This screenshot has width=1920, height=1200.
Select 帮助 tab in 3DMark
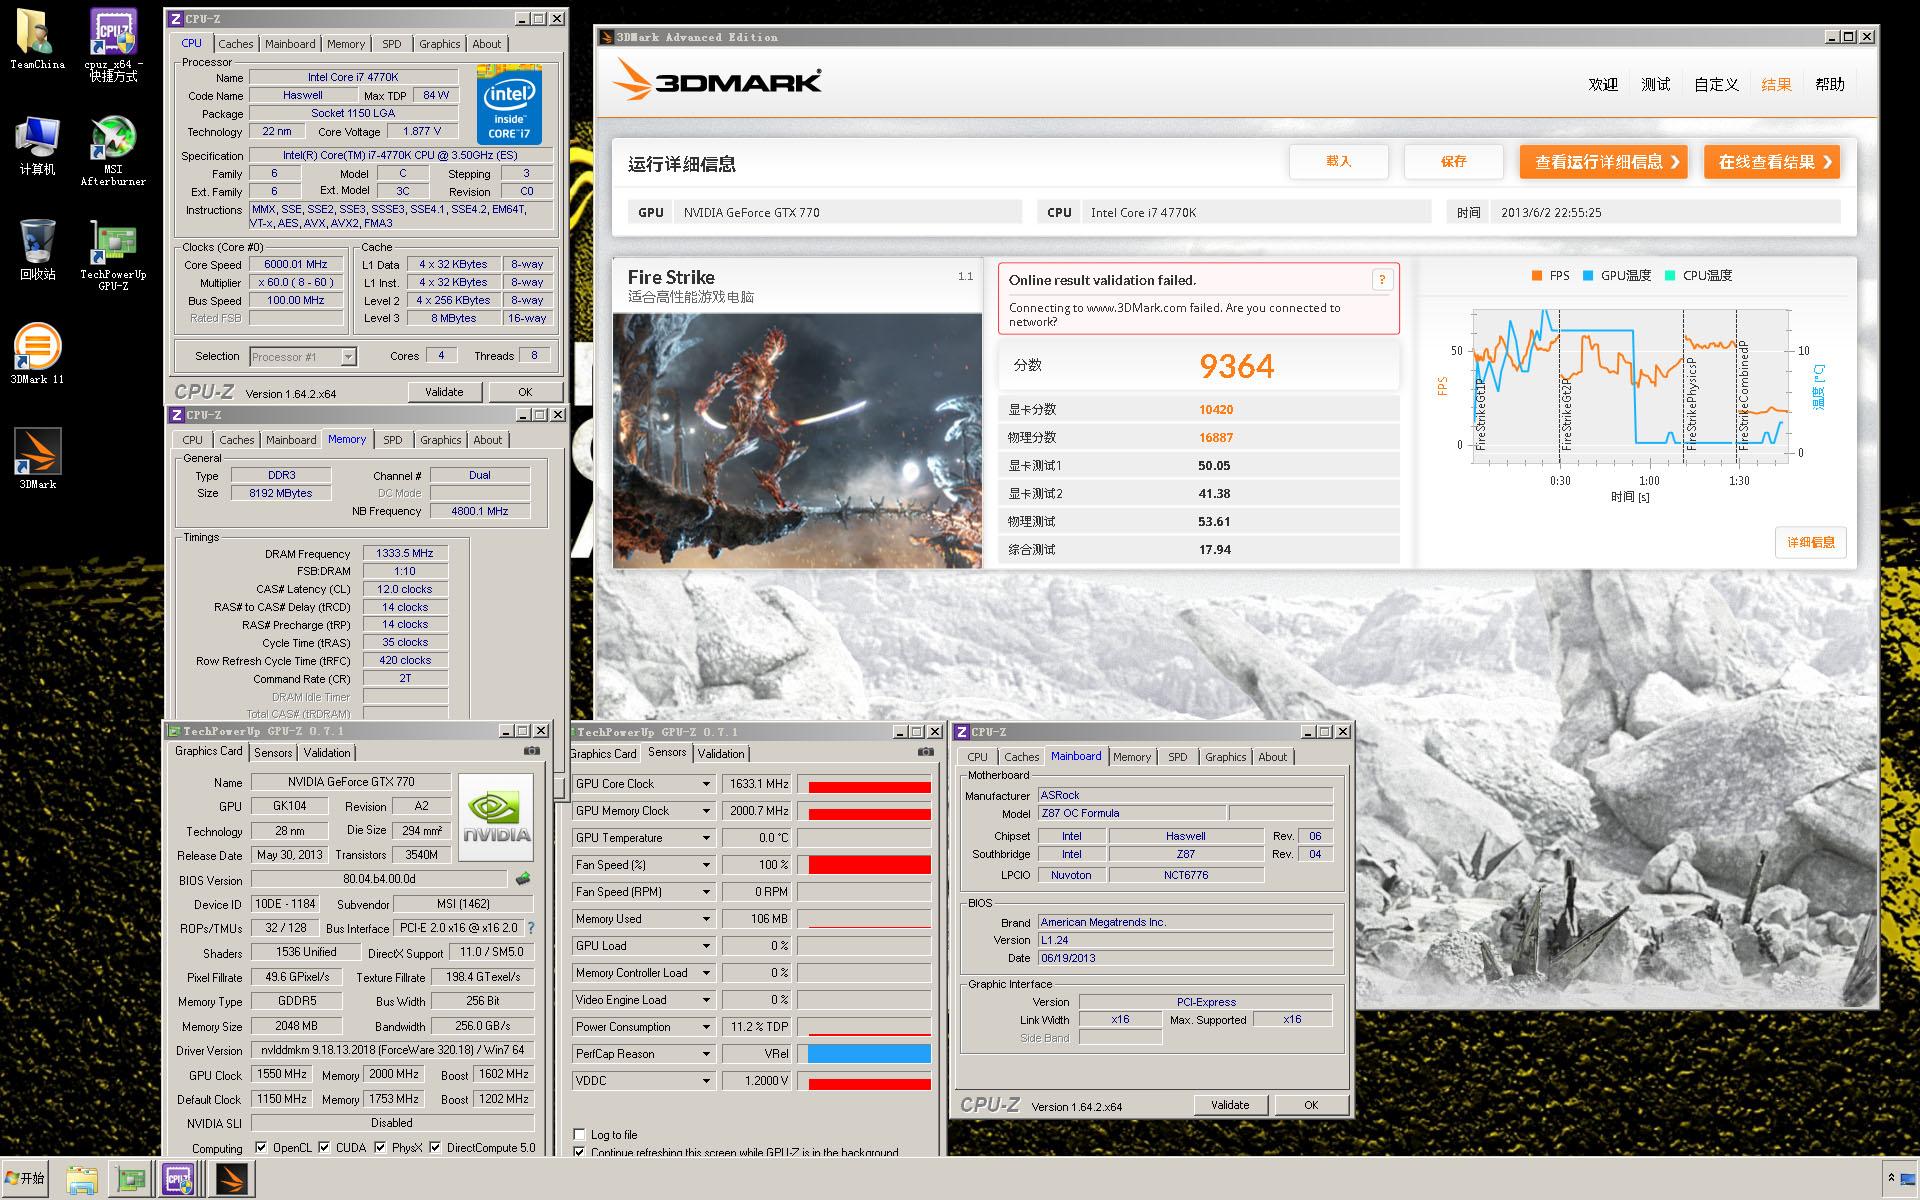pyautogui.click(x=1830, y=84)
